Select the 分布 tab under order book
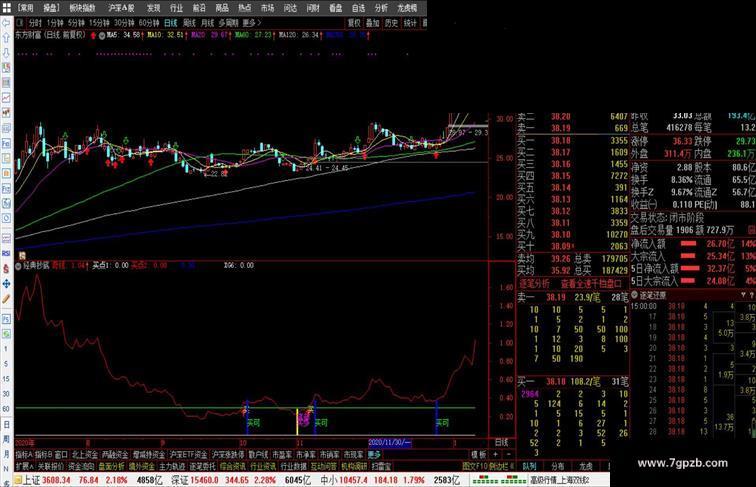The height and width of the screenshot is (487, 756). point(558,466)
